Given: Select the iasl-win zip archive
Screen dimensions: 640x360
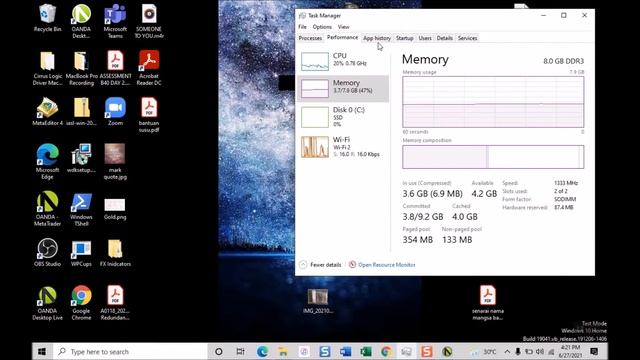Looking at the screenshot, I should pyautogui.click(x=81, y=111).
